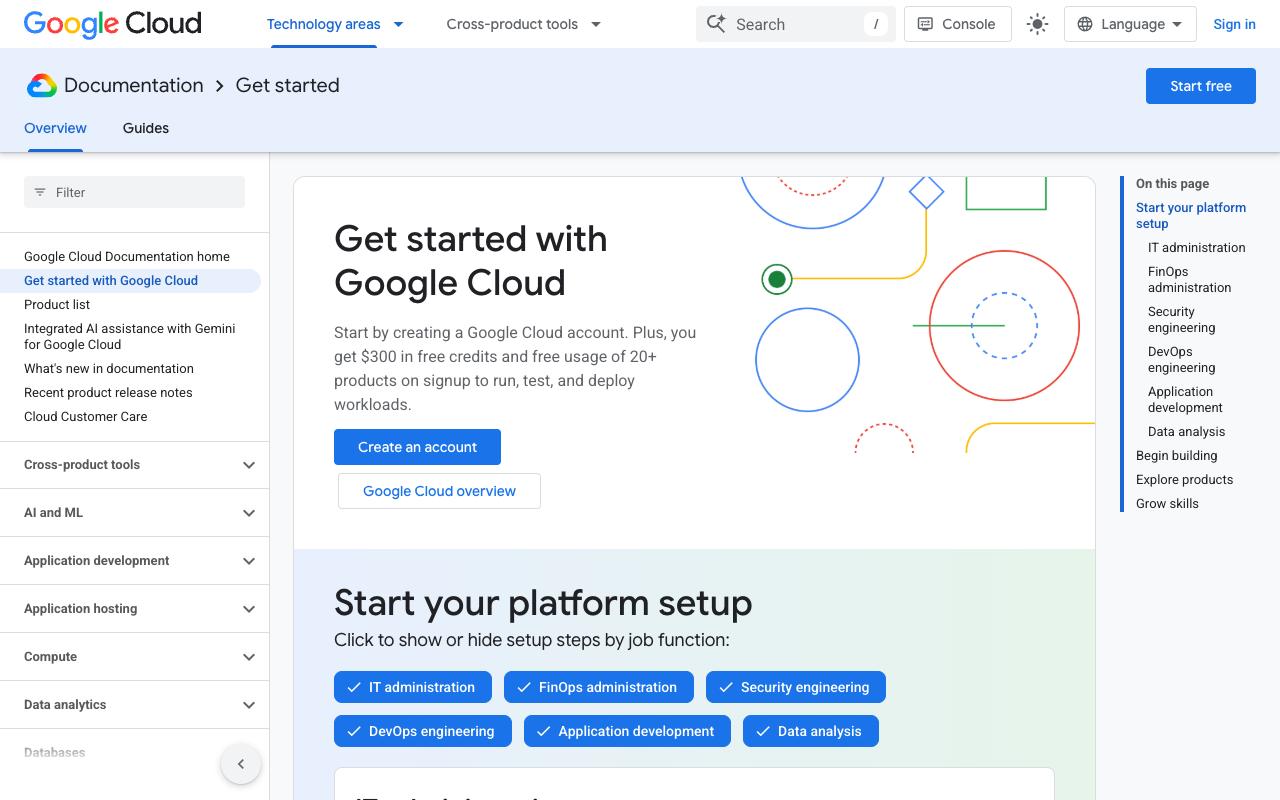1280x800 pixels.
Task: Jump to Data analysis in page contents
Action: tap(1187, 432)
